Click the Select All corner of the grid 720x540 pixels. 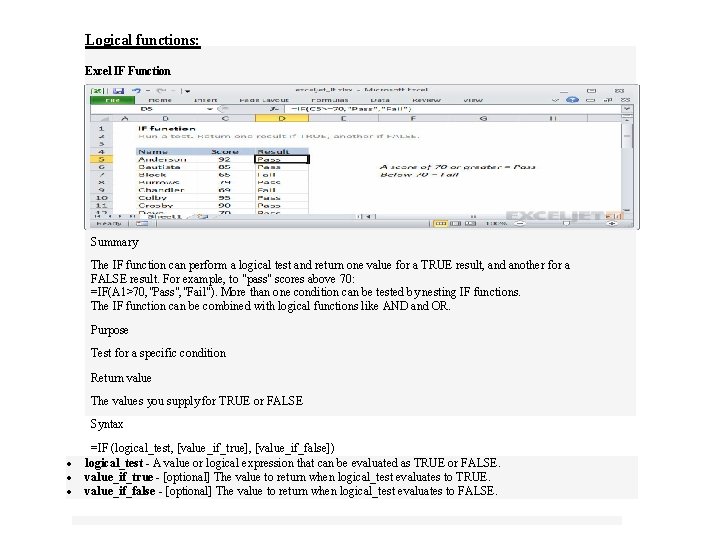click(101, 118)
